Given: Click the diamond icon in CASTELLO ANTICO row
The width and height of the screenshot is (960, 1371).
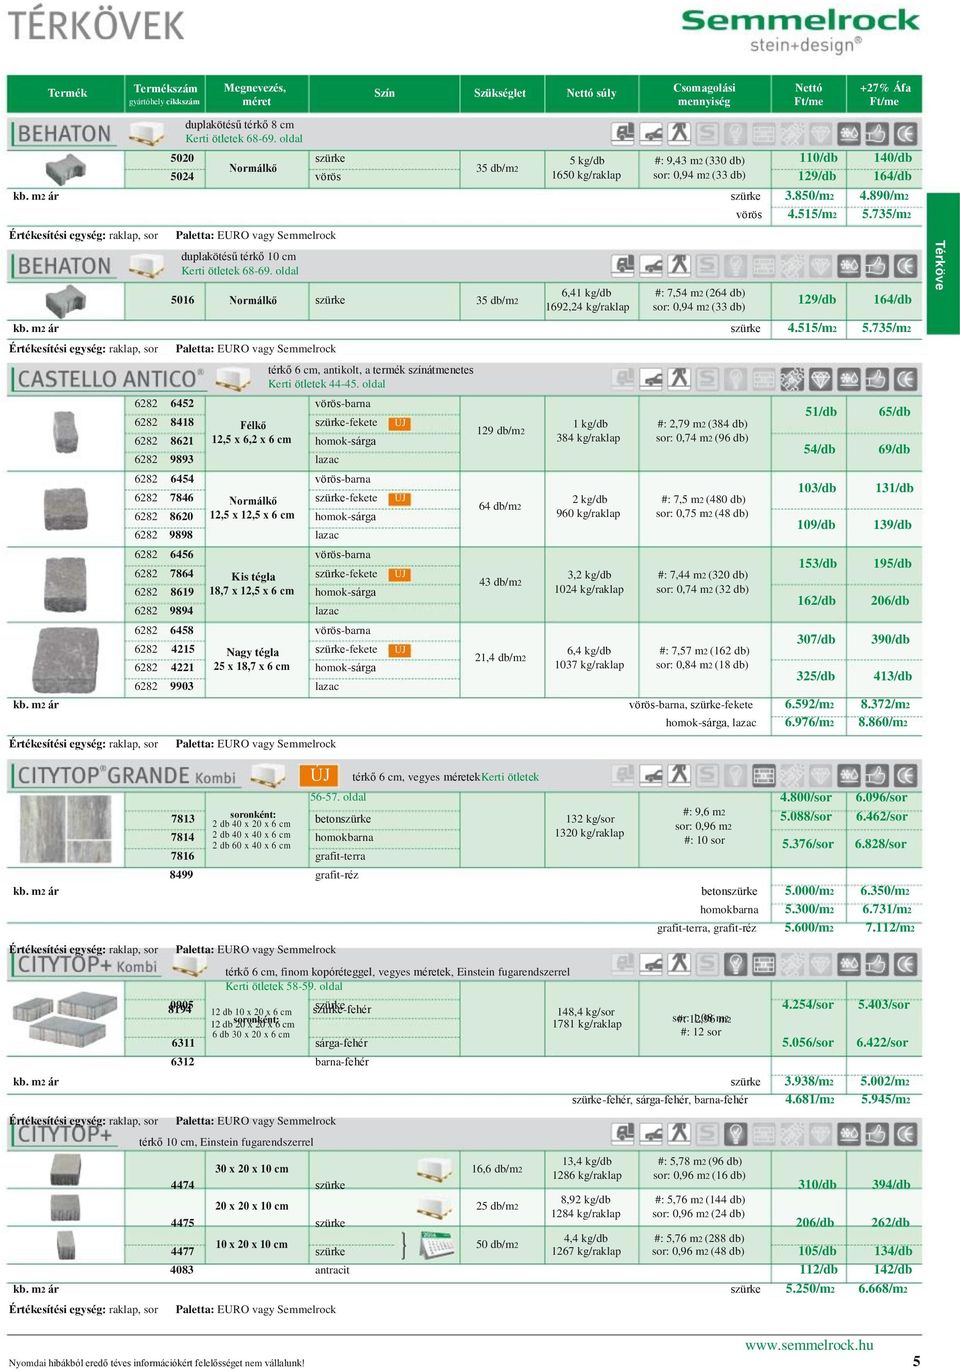Looking at the screenshot, I should (x=821, y=378).
